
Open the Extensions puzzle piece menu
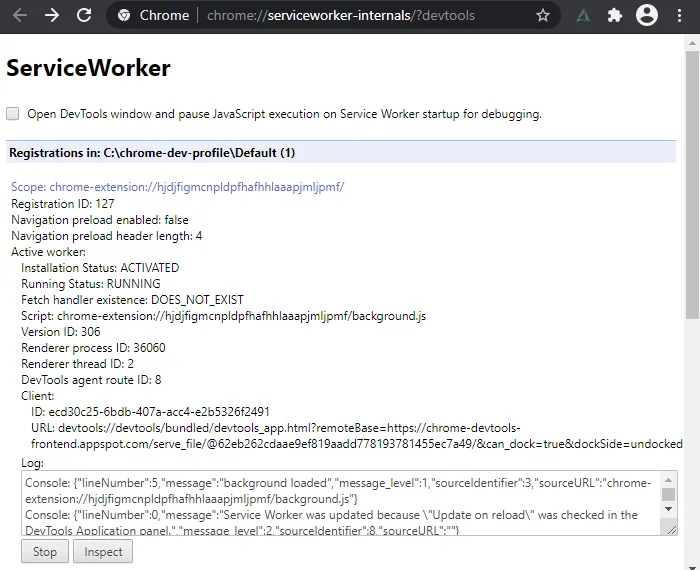(615, 16)
